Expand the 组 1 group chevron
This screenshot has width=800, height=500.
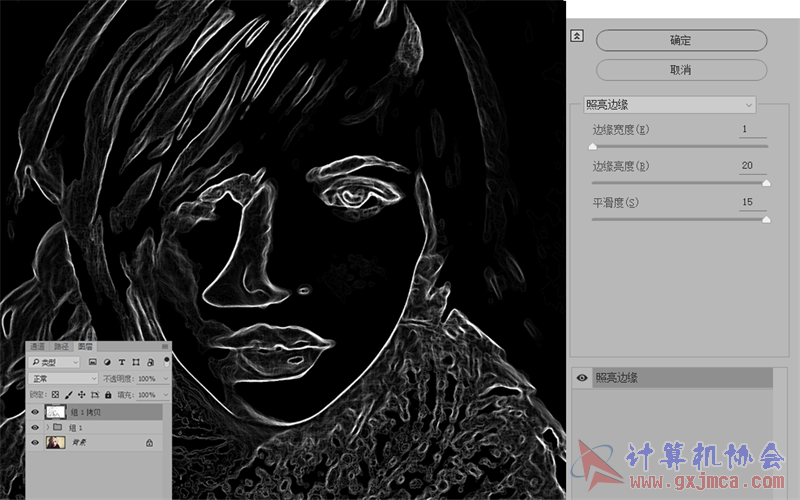point(47,427)
